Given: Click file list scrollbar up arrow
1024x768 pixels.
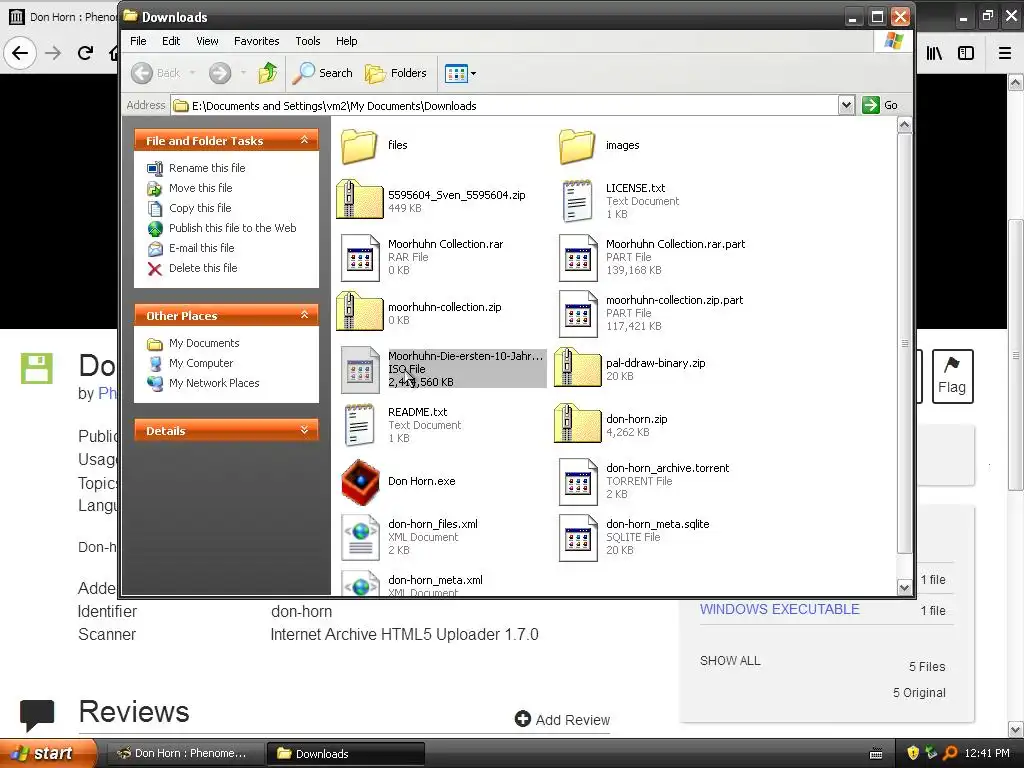Looking at the screenshot, I should coord(904,125).
